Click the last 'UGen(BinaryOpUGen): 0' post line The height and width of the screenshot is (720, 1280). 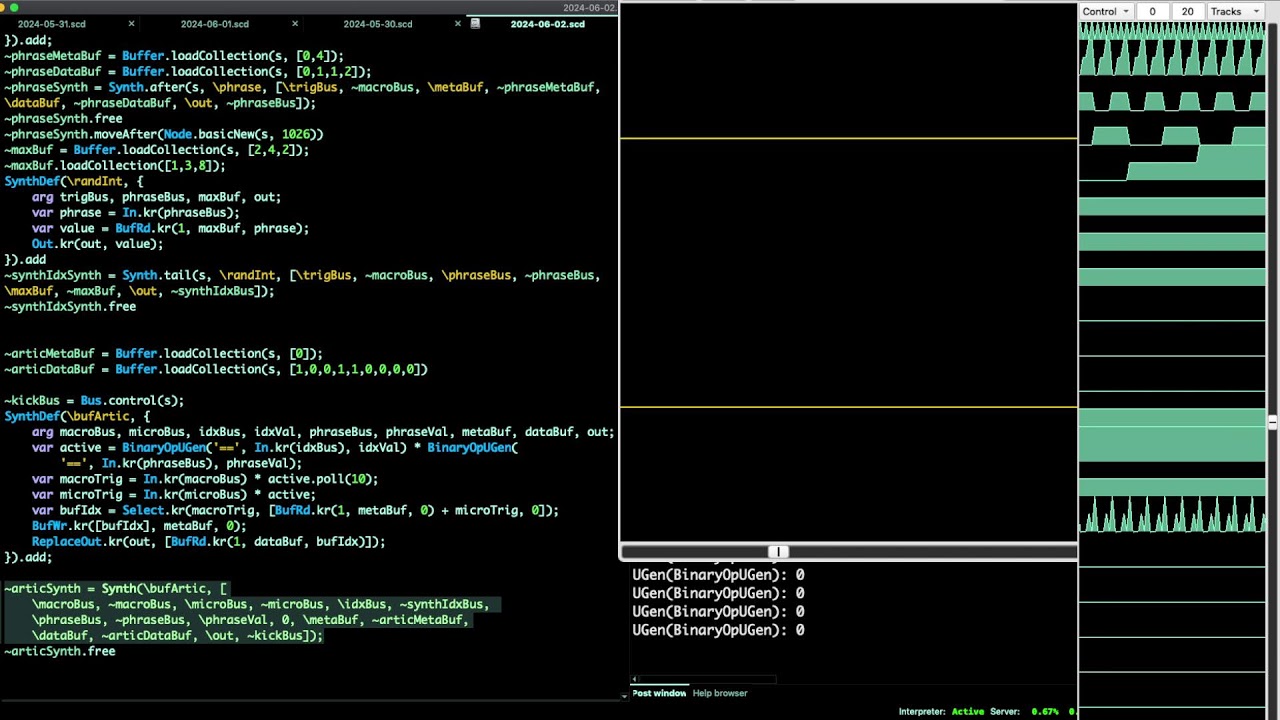(x=718, y=630)
